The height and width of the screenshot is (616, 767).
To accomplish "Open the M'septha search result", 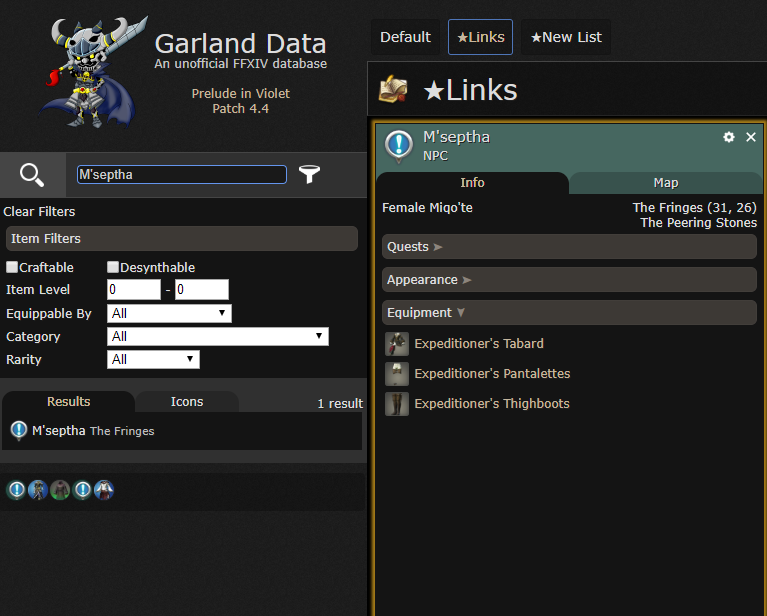I will pyautogui.click(x=182, y=431).
